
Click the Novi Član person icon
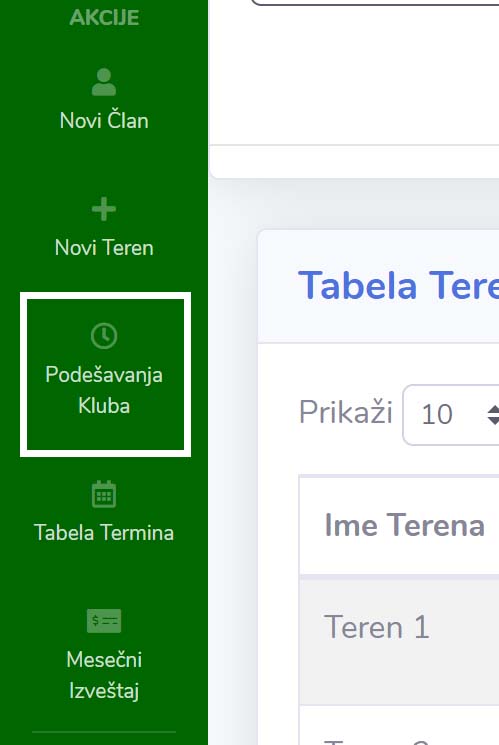coord(104,82)
